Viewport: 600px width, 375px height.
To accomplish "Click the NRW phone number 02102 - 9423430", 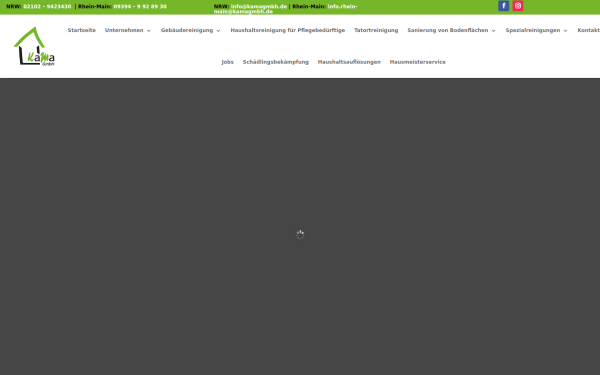I will pyautogui.click(x=47, y=7).
